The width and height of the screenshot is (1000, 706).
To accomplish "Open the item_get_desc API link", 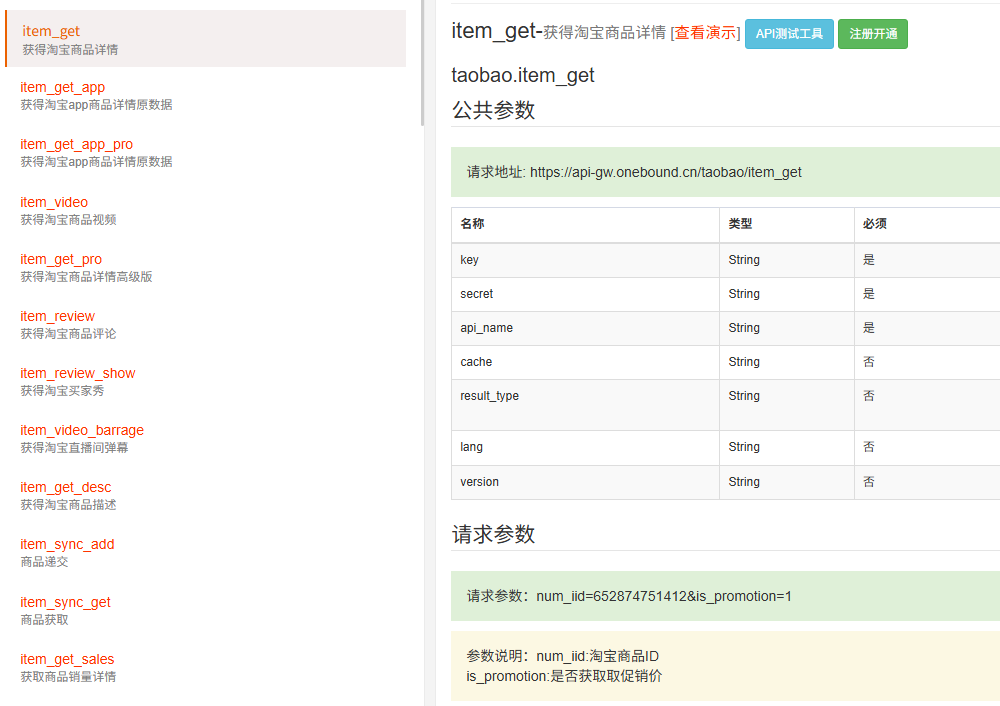I will click(x=66, y=487).
